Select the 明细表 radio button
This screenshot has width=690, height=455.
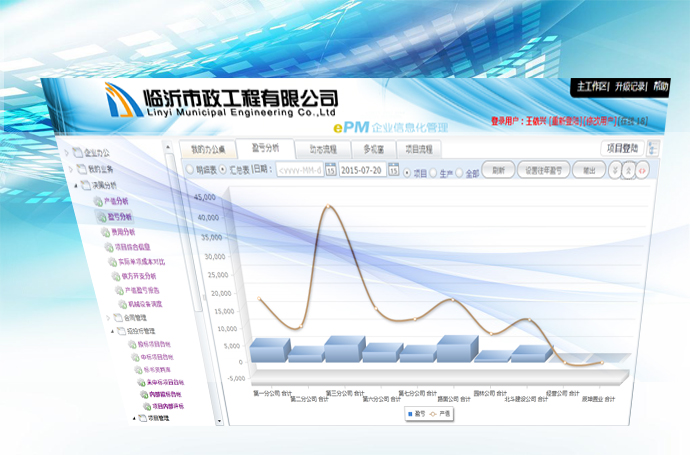click(190, 169)
